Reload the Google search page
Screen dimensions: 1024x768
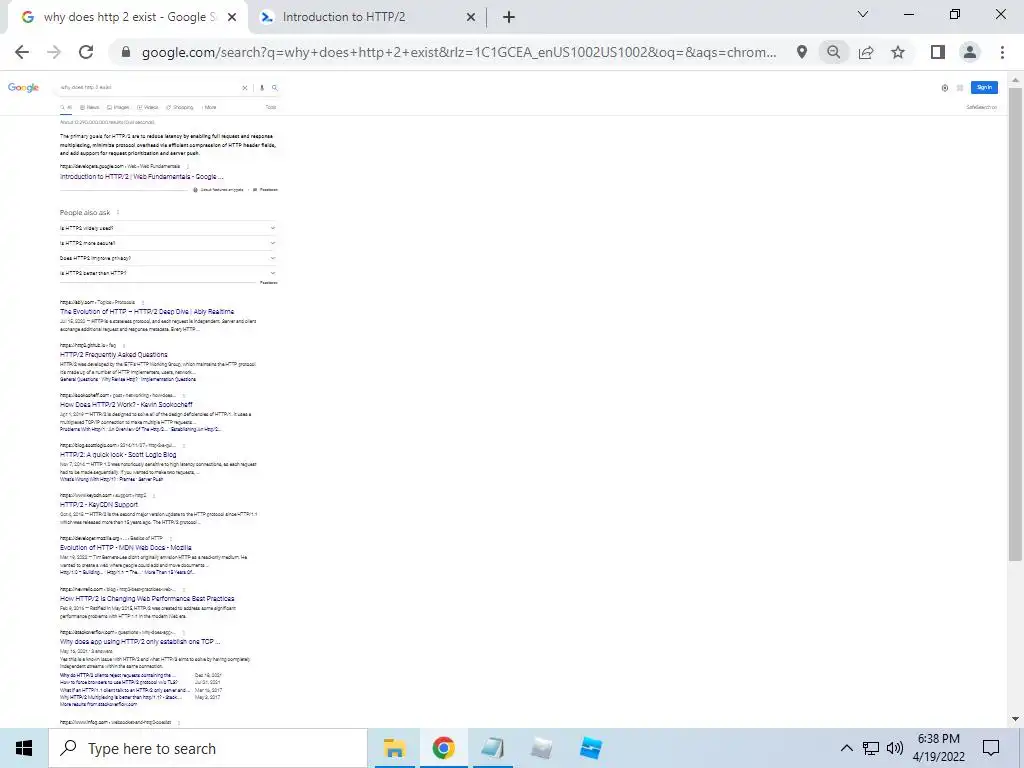point(86,52)
